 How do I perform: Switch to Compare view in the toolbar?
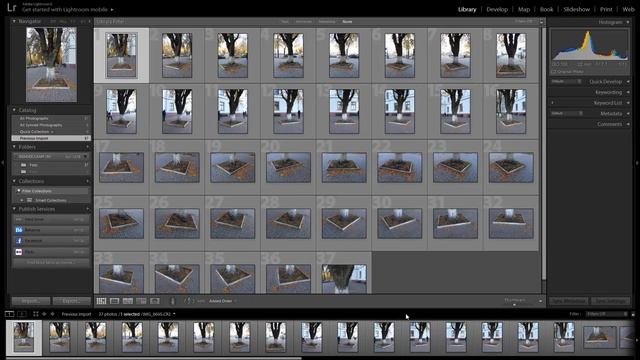point(128,301)
